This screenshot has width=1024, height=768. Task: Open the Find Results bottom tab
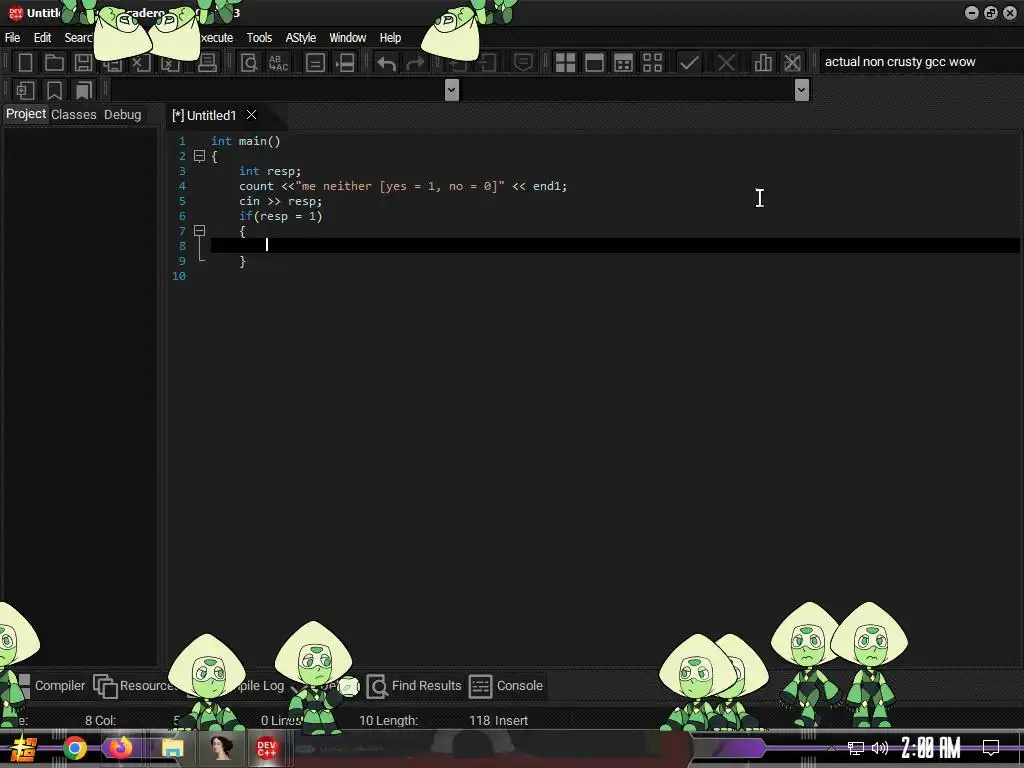[415, 686]
